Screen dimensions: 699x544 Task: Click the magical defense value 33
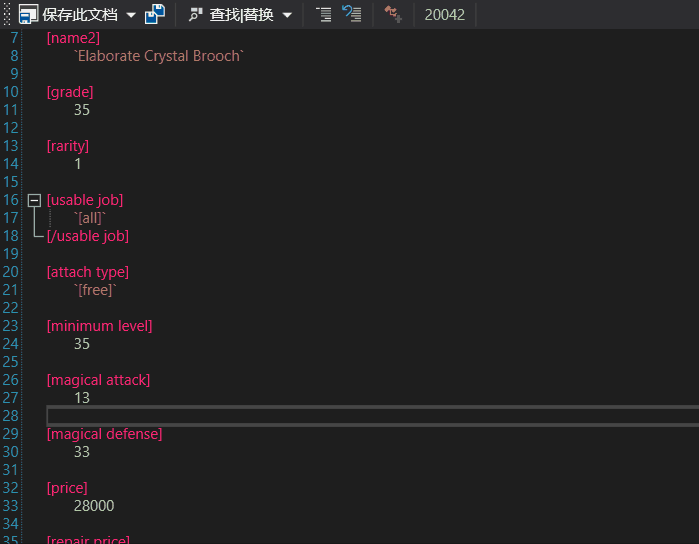[82, 452]
